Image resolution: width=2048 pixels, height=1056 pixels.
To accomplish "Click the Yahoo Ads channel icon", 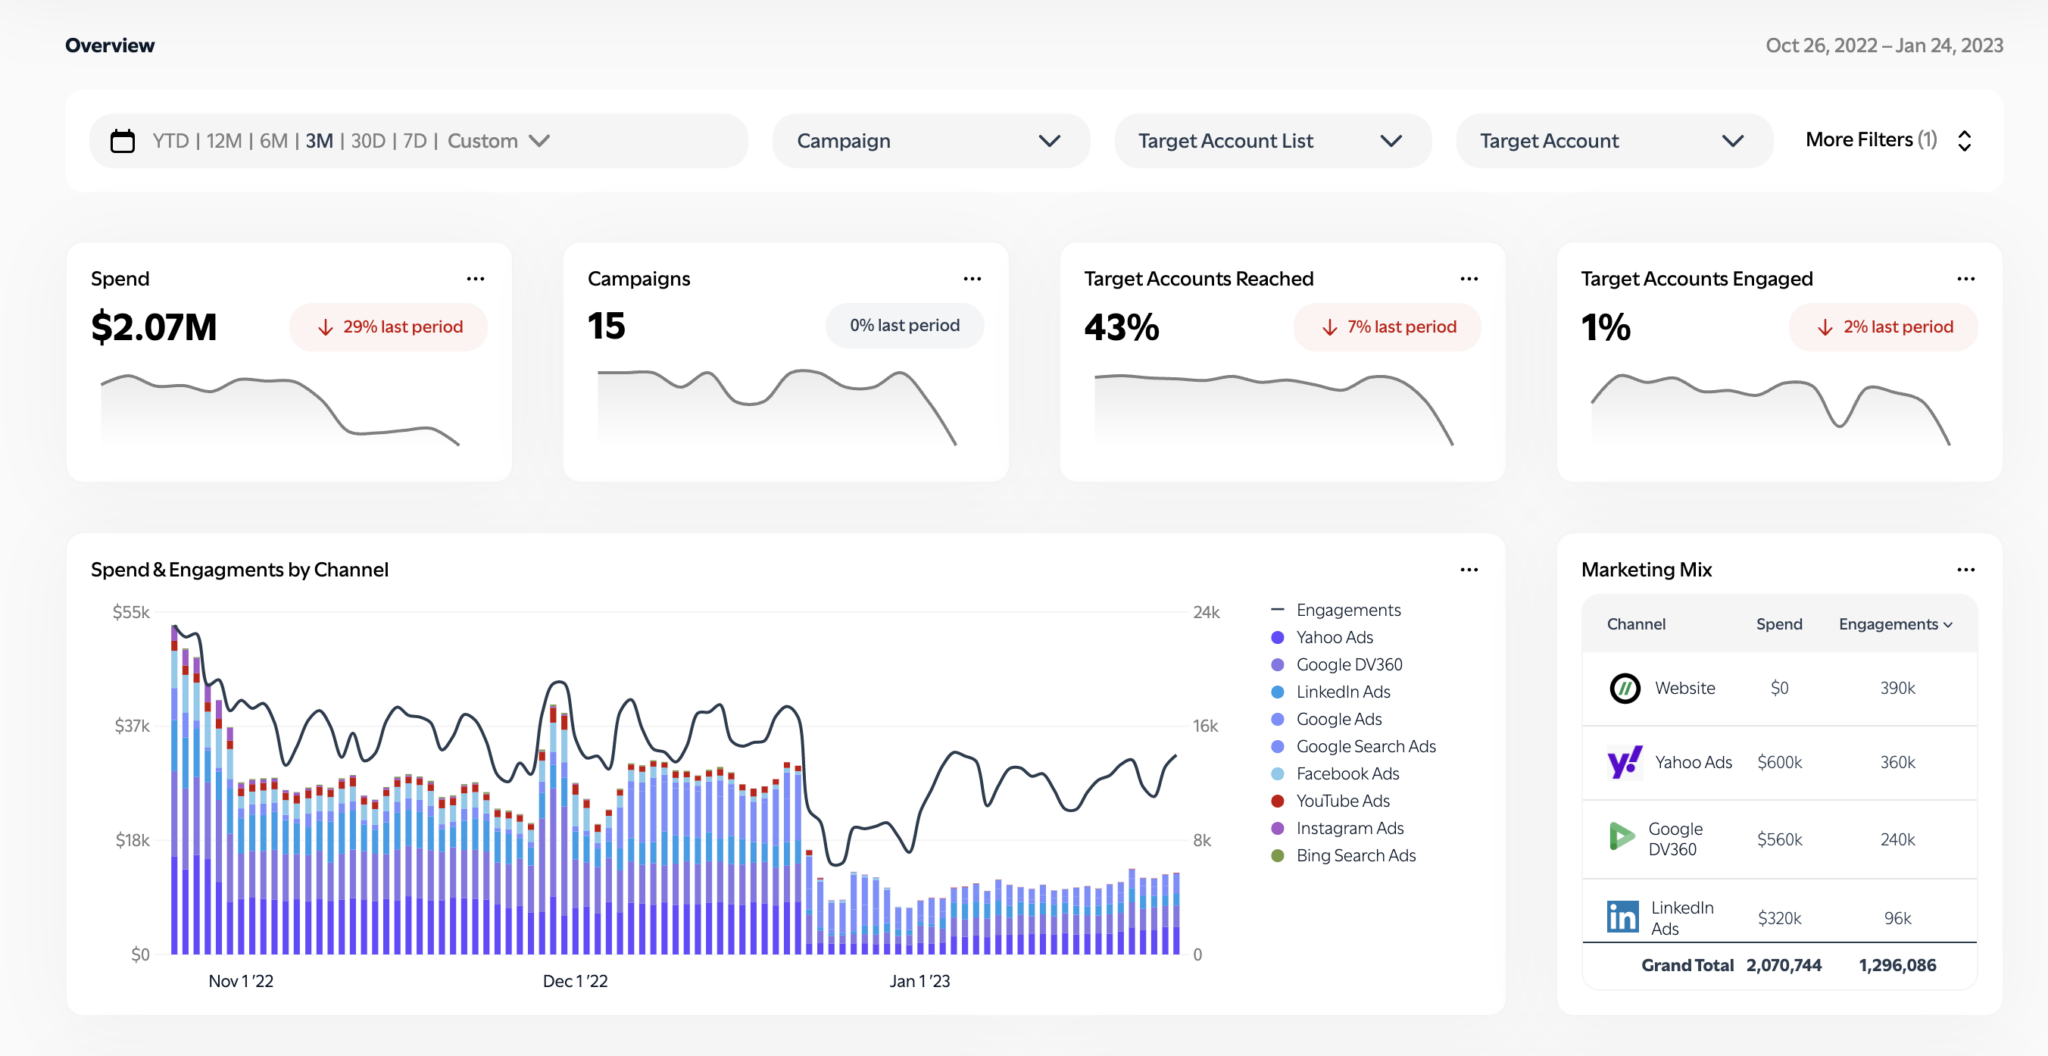I will tap(1625, 762).
